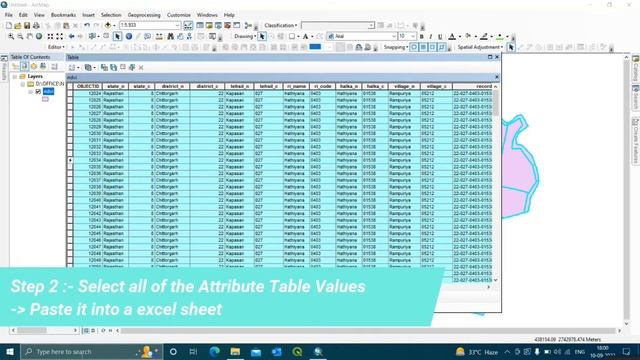This screenshot has width=640, height=360.
Task: Save the current map document
Action: click(27, 26)
